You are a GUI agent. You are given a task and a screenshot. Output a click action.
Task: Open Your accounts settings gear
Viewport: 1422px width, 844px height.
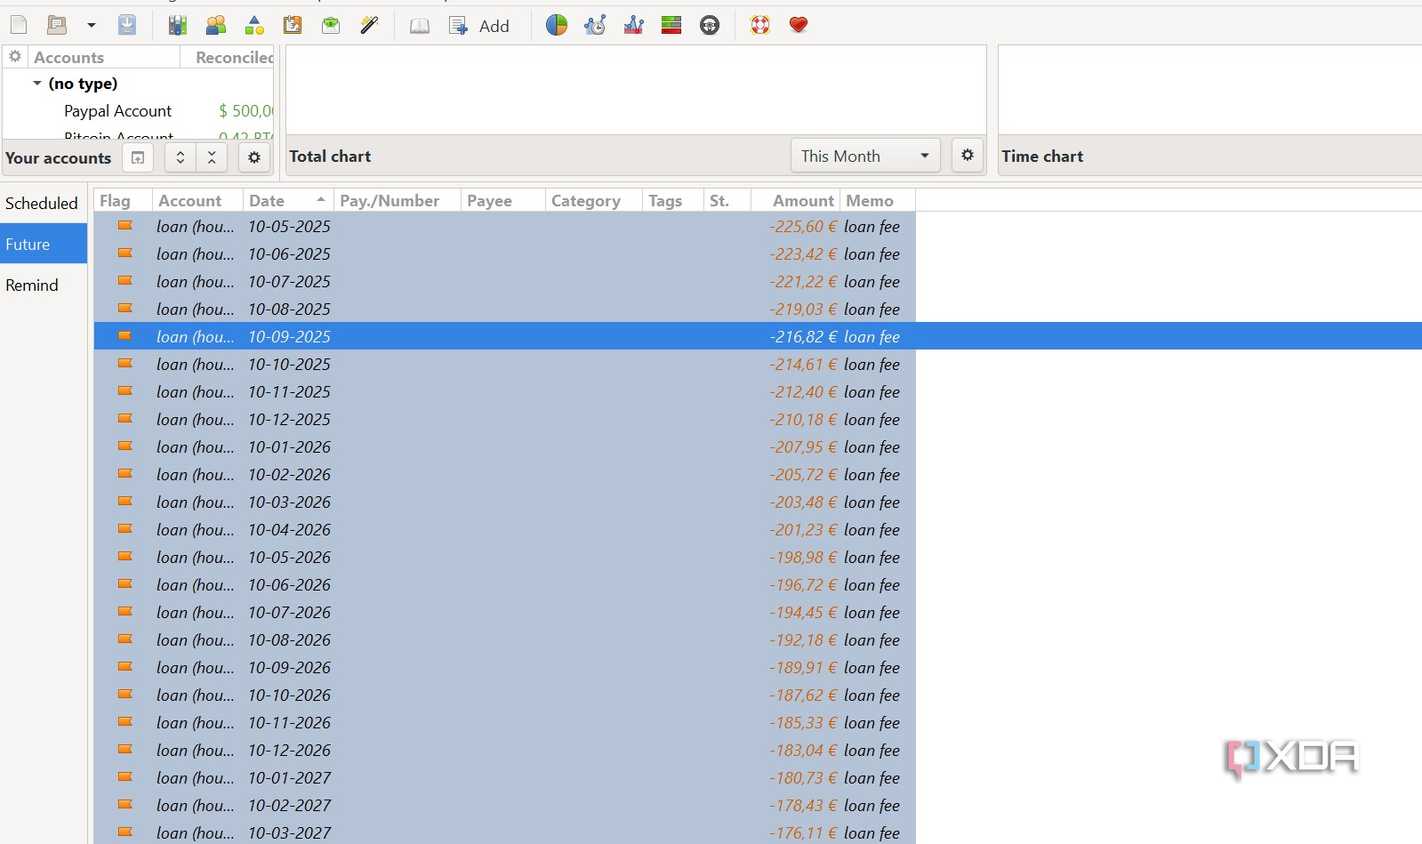pos(254,158)
